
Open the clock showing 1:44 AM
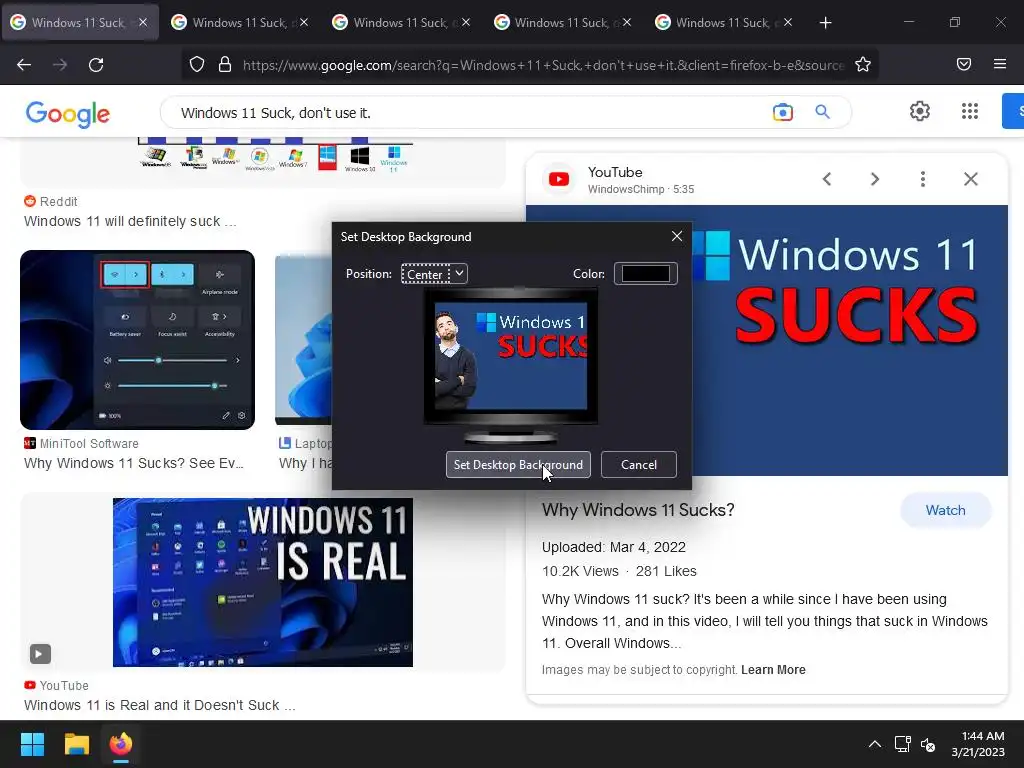pos(978,744)
